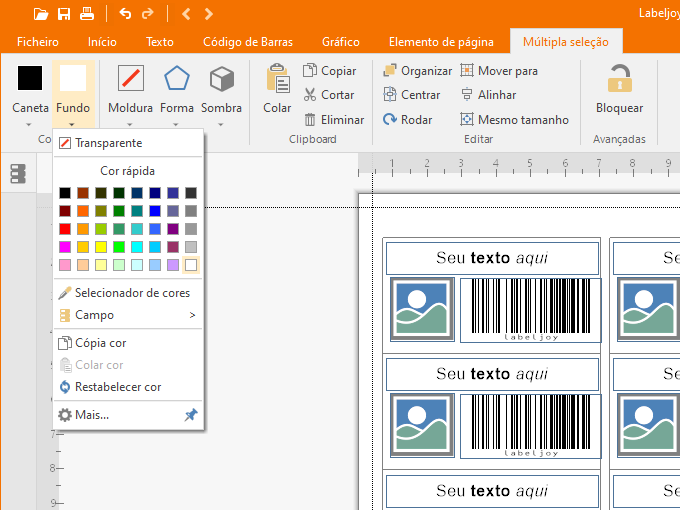Pick the pure blue quick color swatch

pyautogui.click(x=155, y=211)
